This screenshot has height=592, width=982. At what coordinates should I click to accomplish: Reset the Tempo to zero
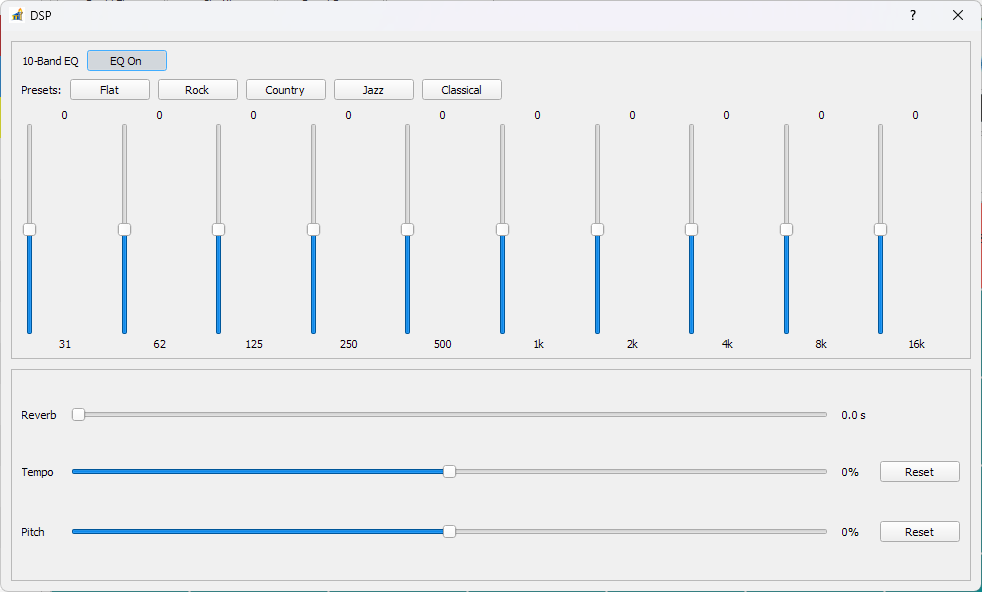pos(919,471)
